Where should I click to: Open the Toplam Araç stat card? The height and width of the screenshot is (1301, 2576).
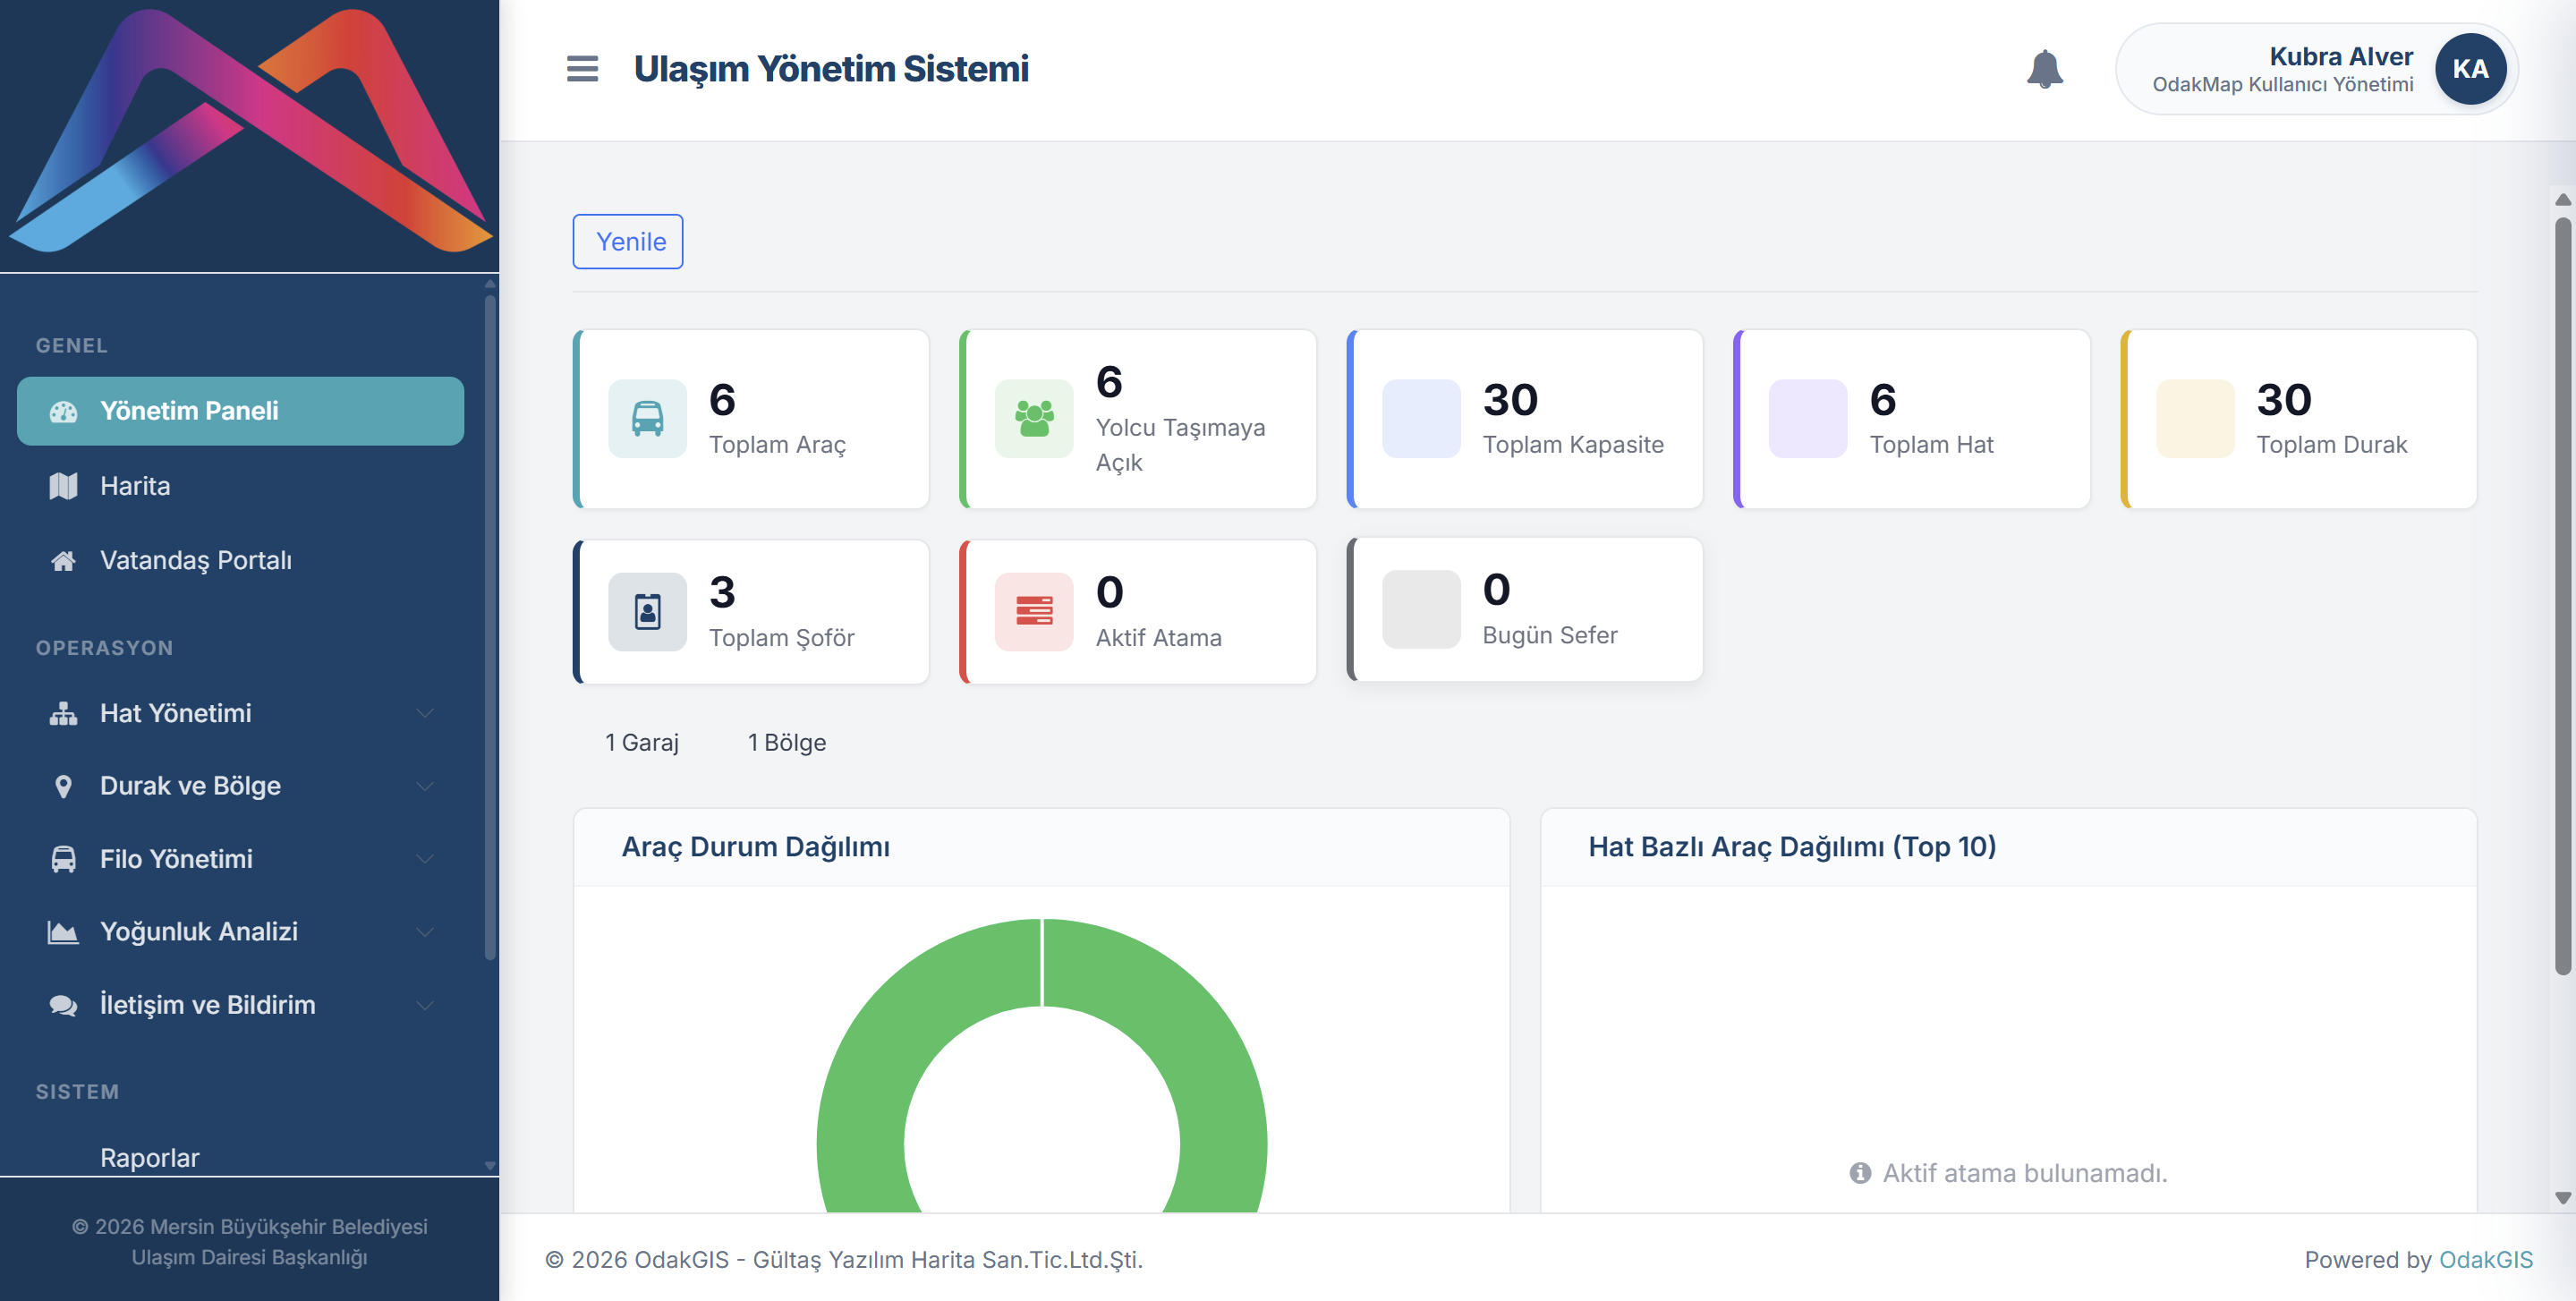pos(751,419)
